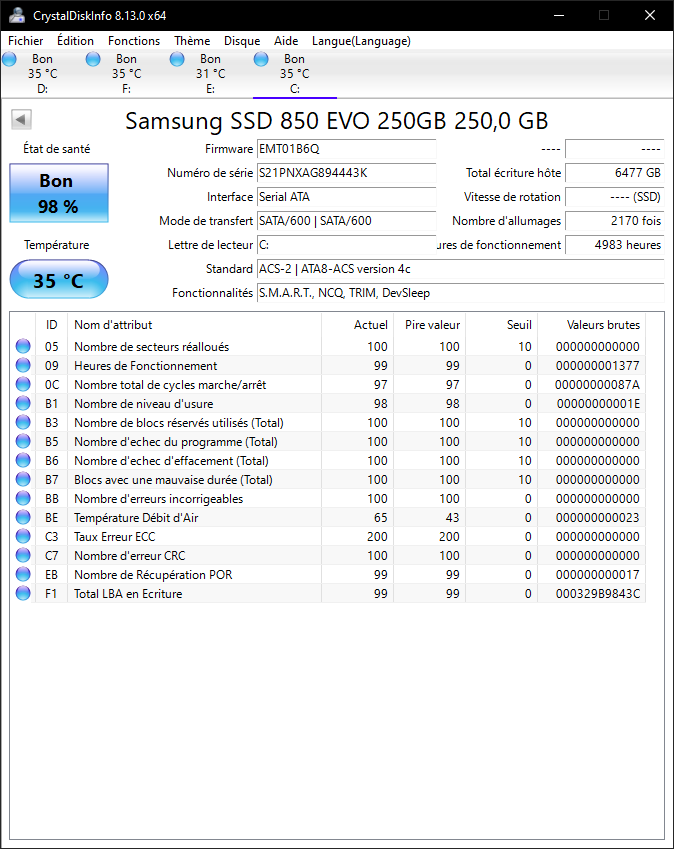Screen dimensions: 674x849
Task: Click status orb for Blocs avec une mauvaise durée
Action: [23, 479]
